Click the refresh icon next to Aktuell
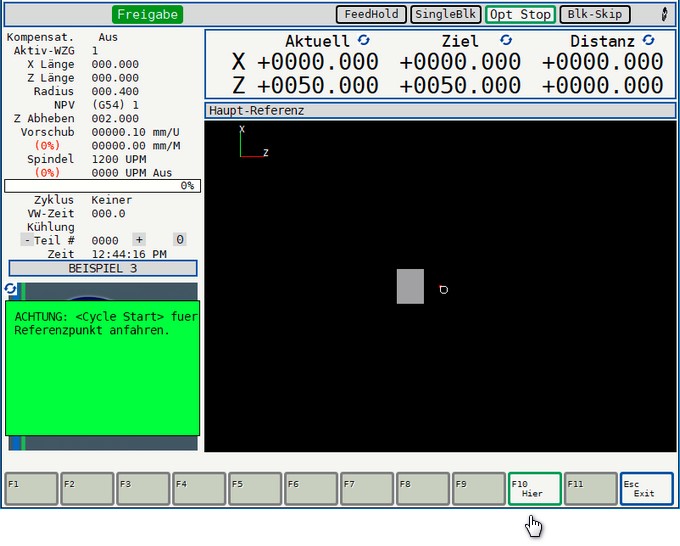 click(363, 40)
